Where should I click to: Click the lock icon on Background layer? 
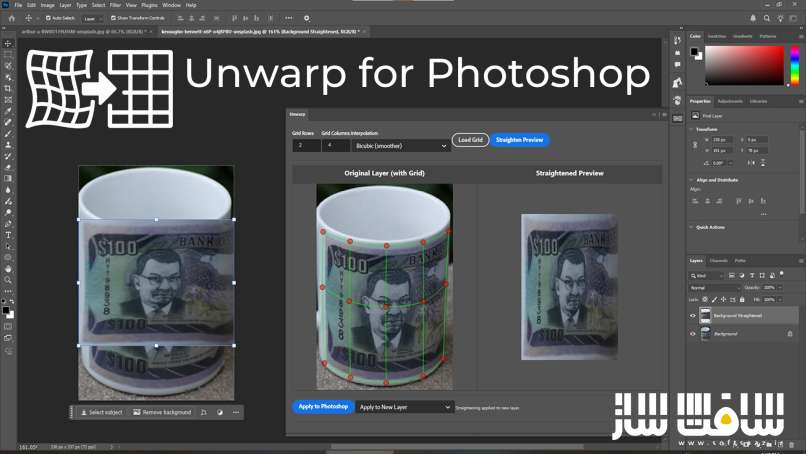pyautogui.click(x=790, y=334)
